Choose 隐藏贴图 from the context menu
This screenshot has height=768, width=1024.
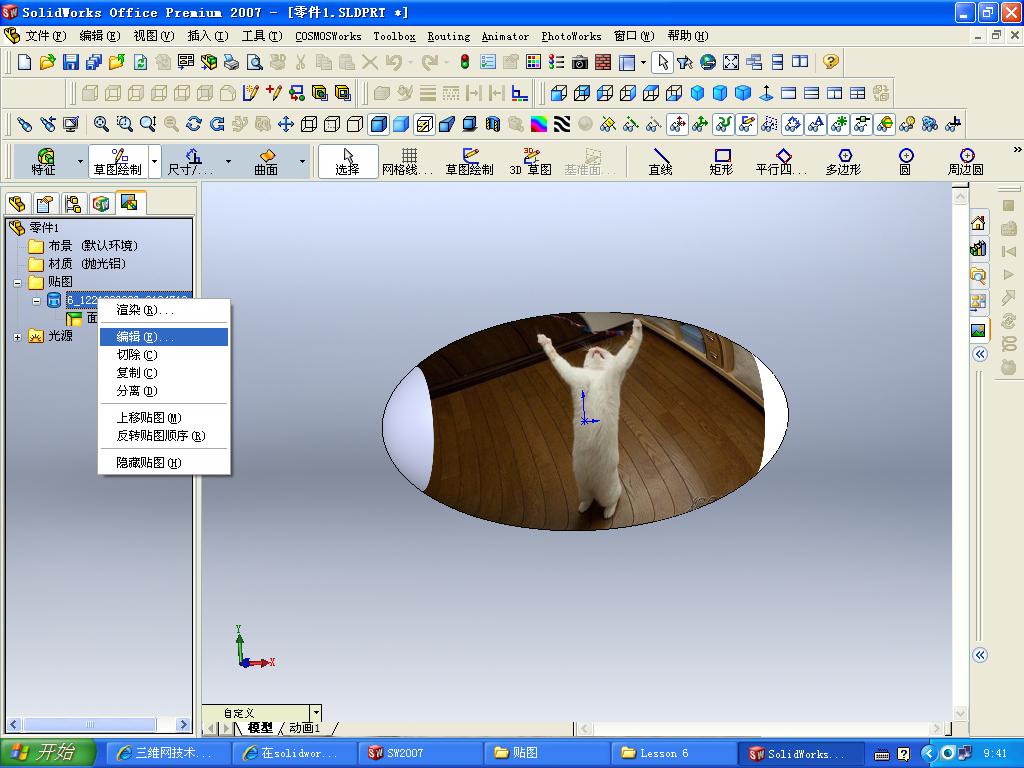coord(163,463)
